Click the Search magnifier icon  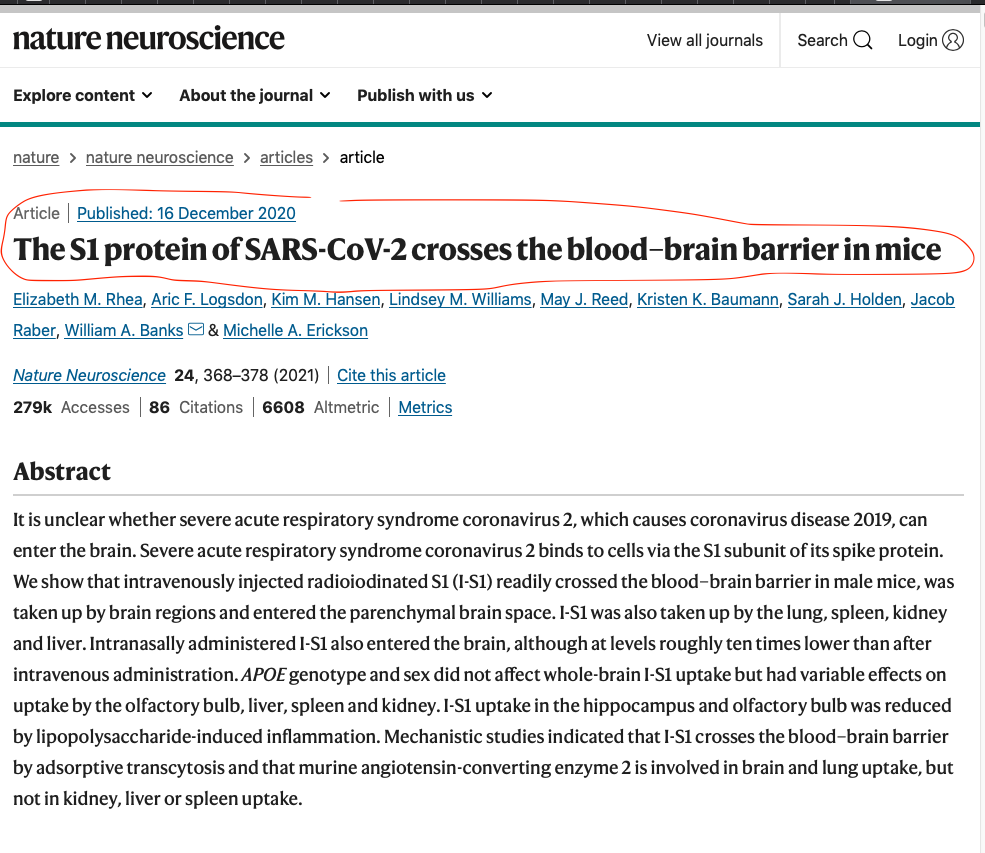[862, 41]
